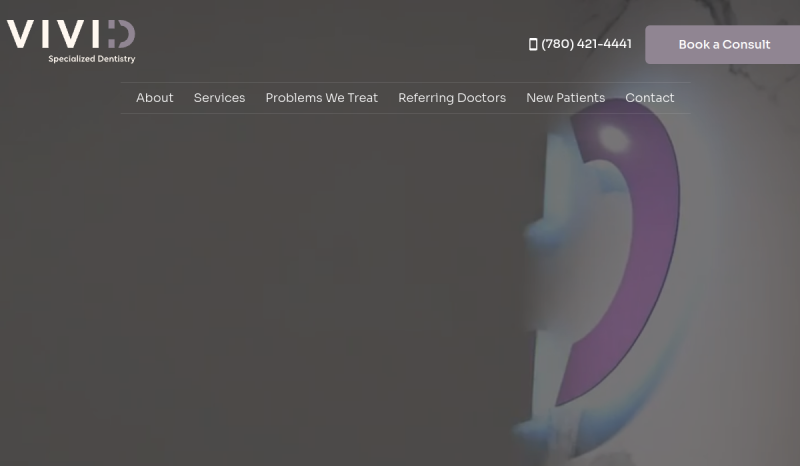Screen dimensions: 800x466
Task: Click the white light reflection on purple sign
Action: (613, 138)
